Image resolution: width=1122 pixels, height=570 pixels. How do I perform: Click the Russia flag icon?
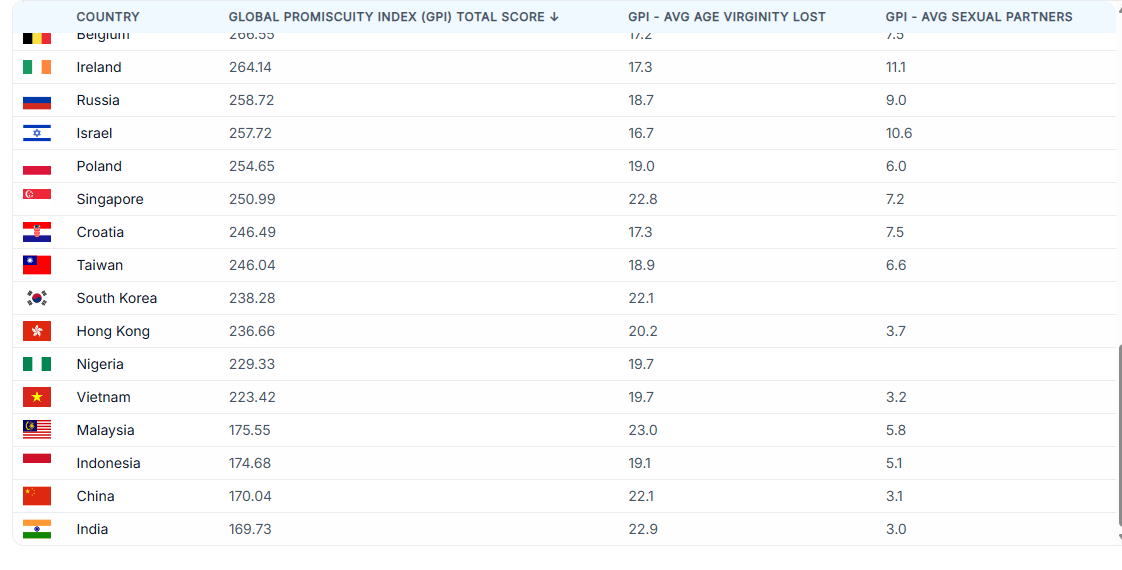pos(37,100)
